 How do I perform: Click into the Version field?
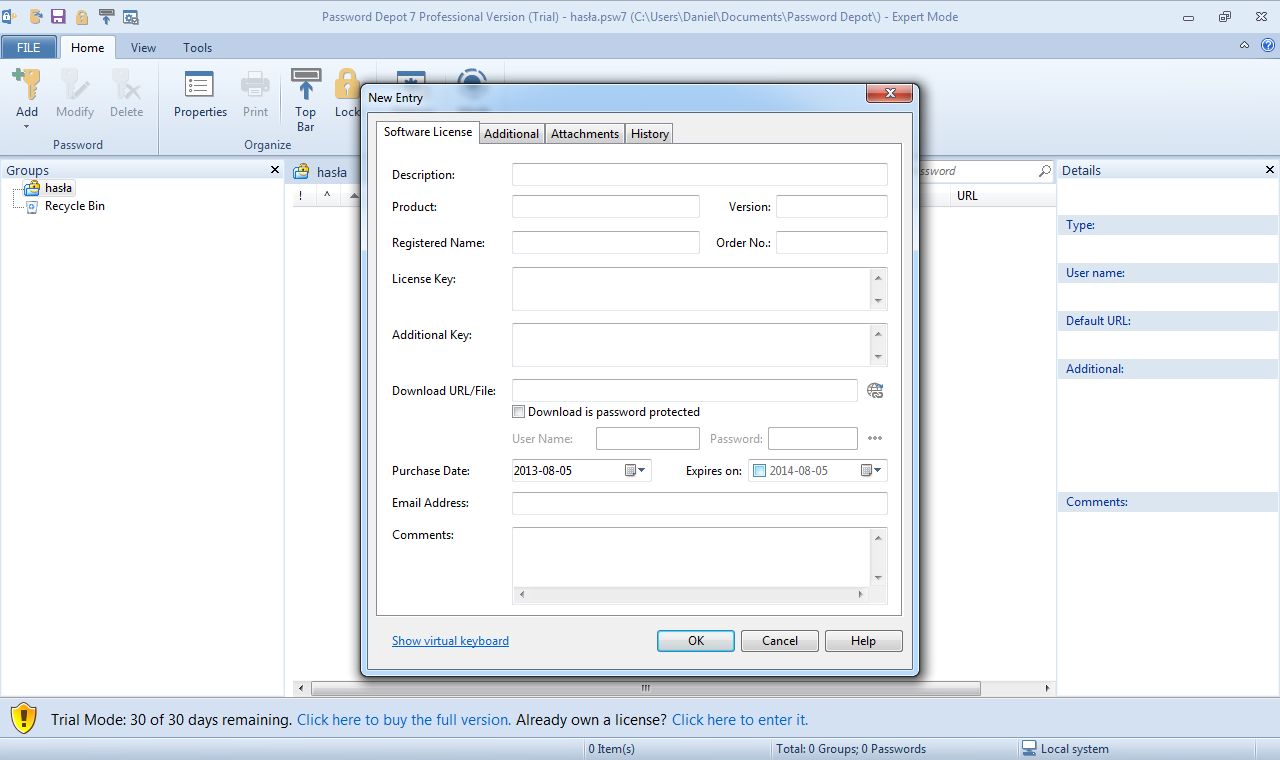[x=832, y=207]
